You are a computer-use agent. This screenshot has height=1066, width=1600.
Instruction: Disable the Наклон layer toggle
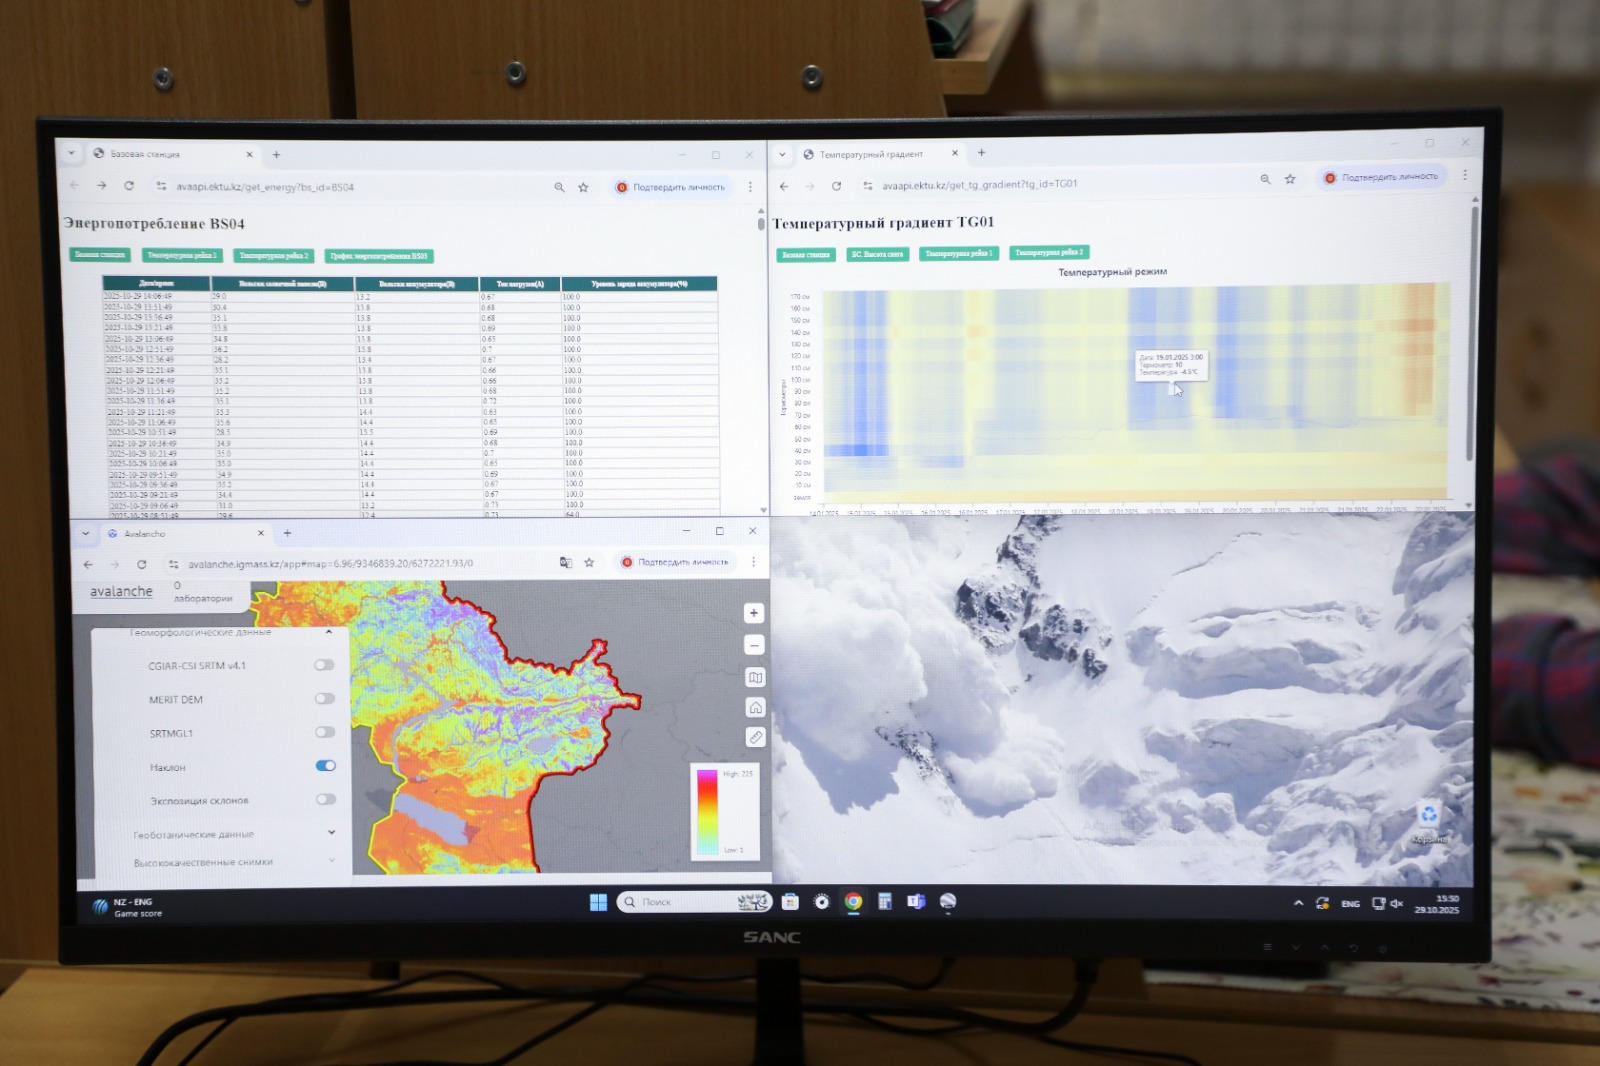[x=325, y=766]
